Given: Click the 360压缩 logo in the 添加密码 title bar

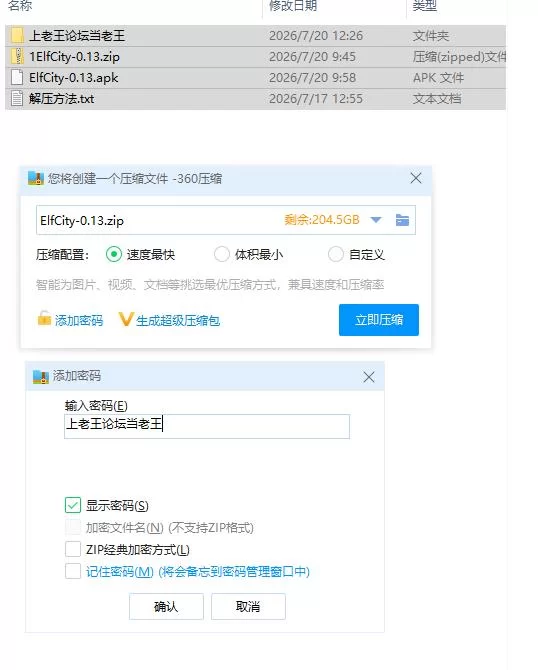Looking at the screenshot, I should coord(41,376).
